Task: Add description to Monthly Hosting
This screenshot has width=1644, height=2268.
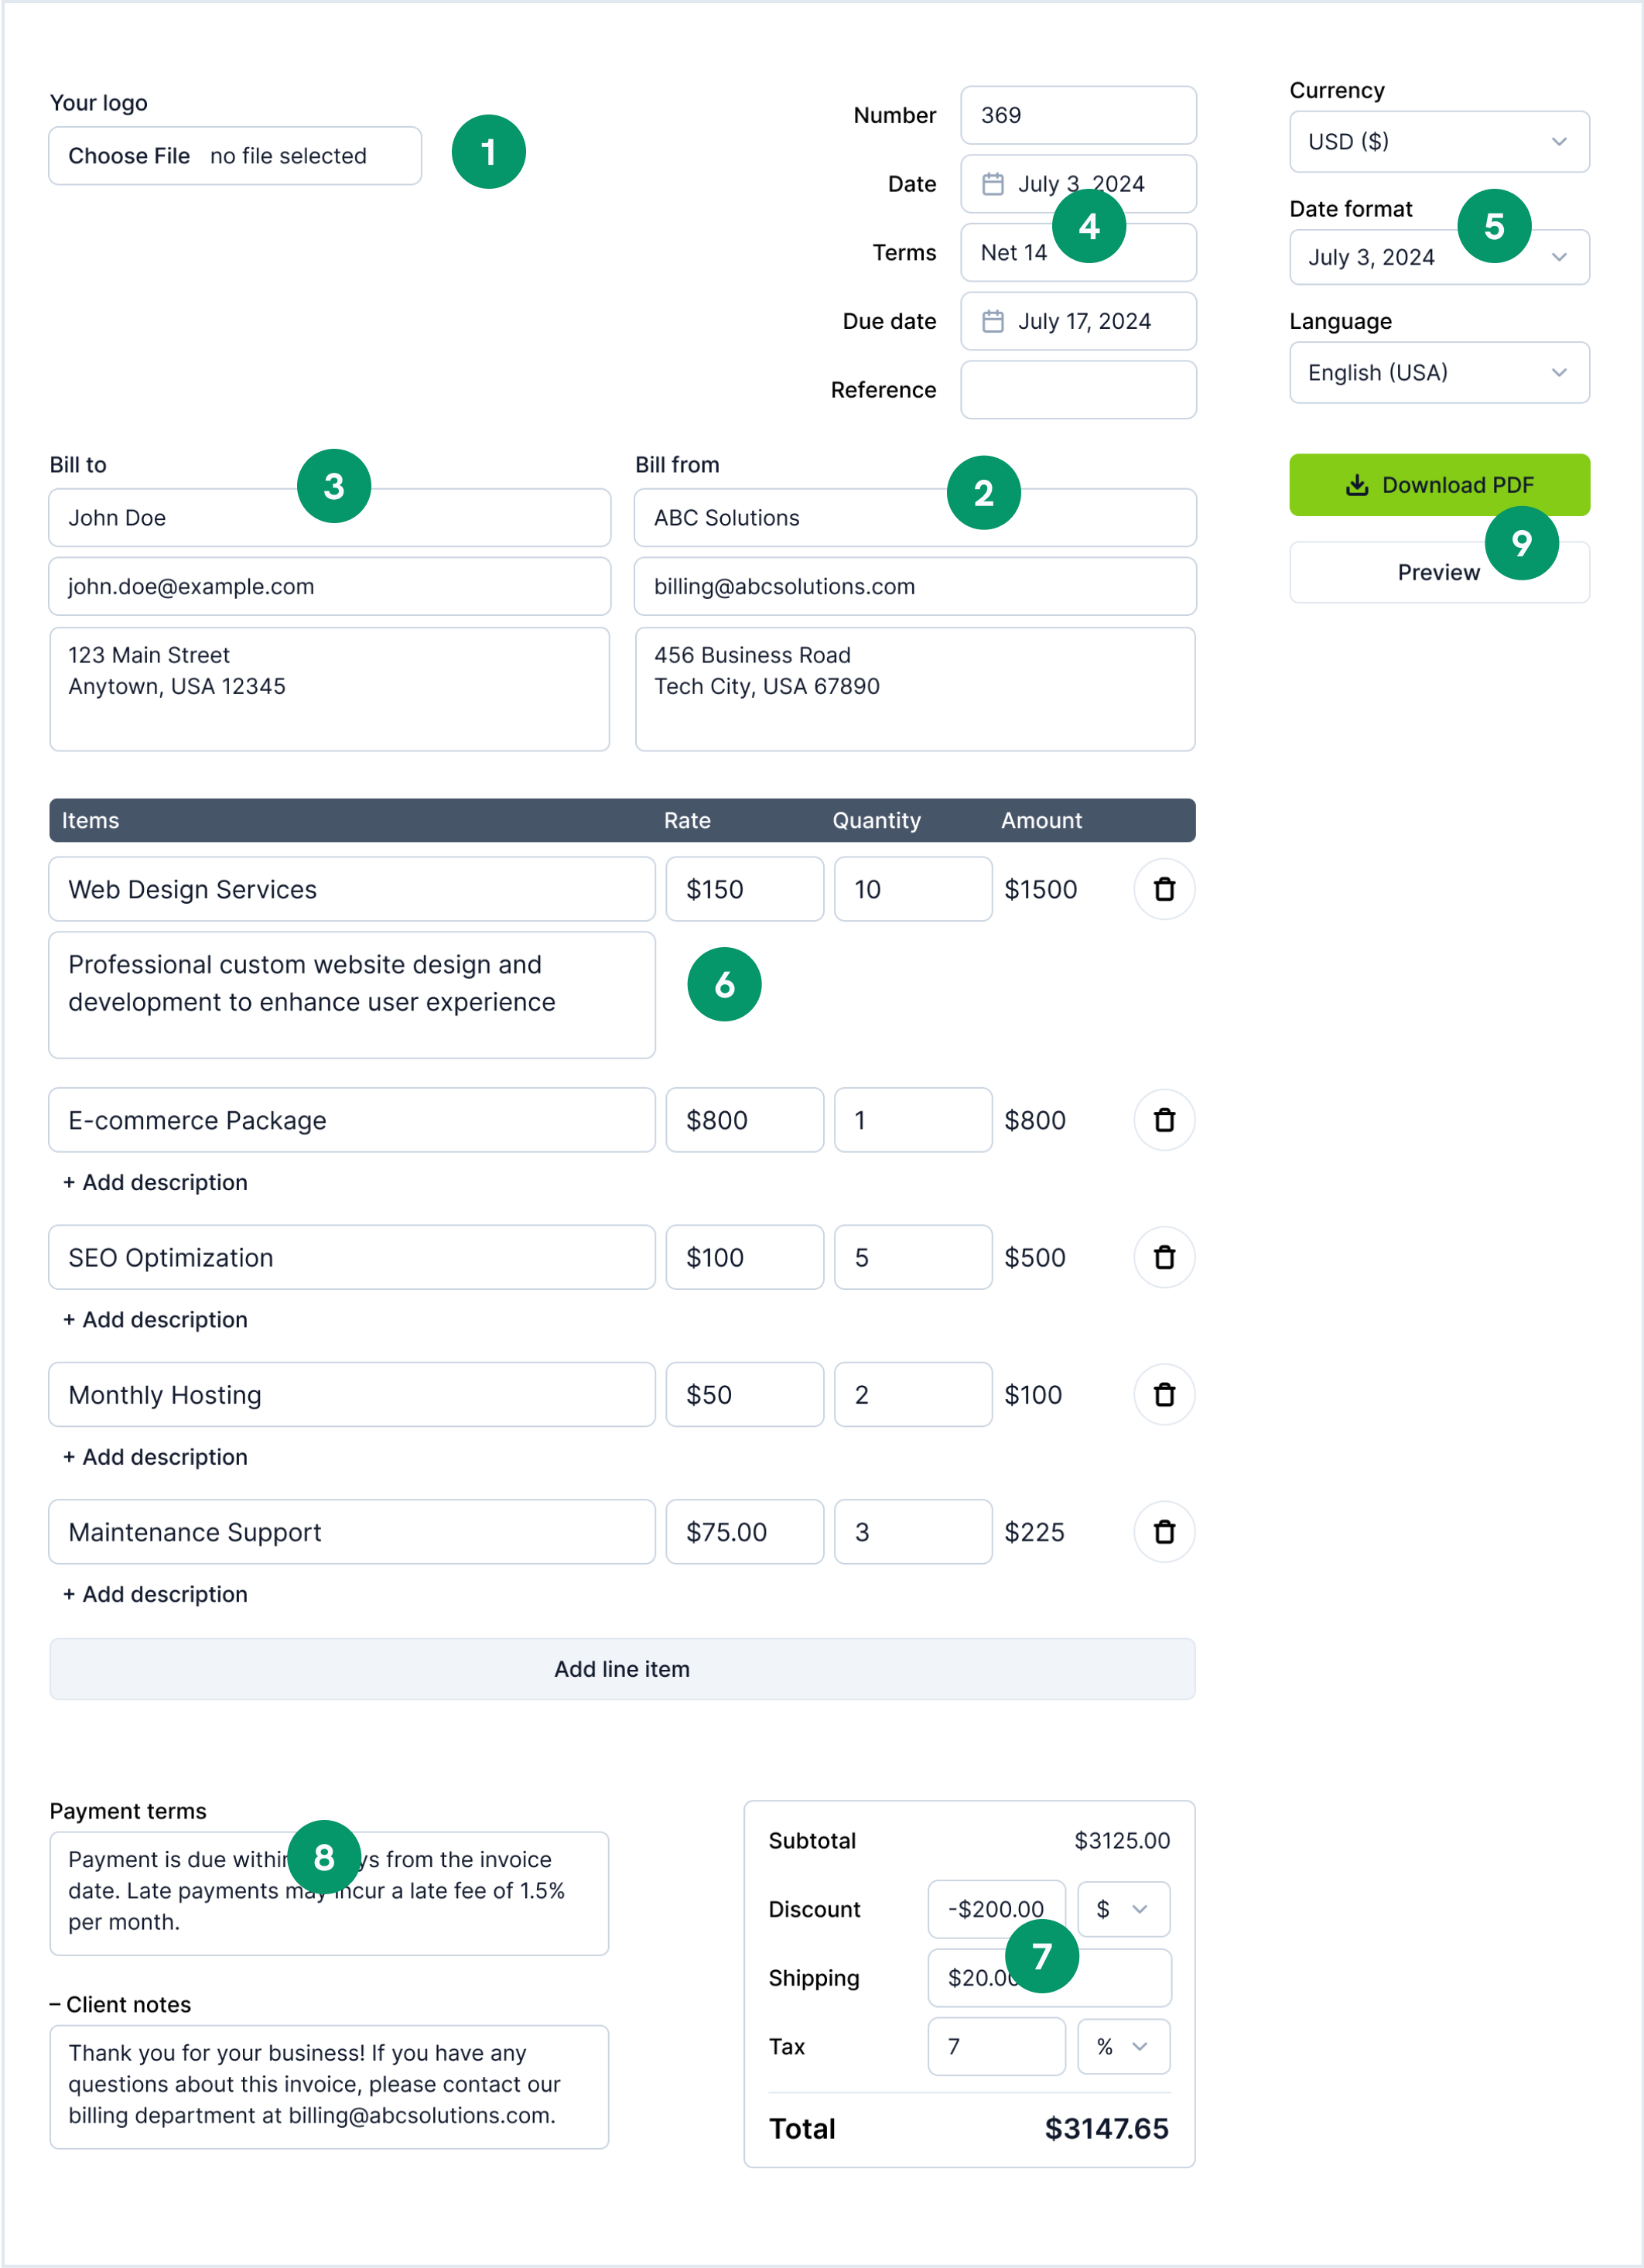Action: [155, 1457]
